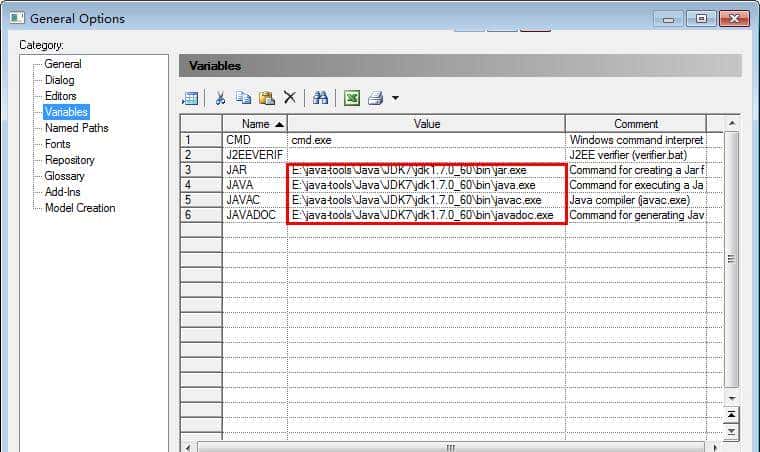Select the General category
Image resolution: width=760 pixels, height=452 pixels.
point(63,64)
